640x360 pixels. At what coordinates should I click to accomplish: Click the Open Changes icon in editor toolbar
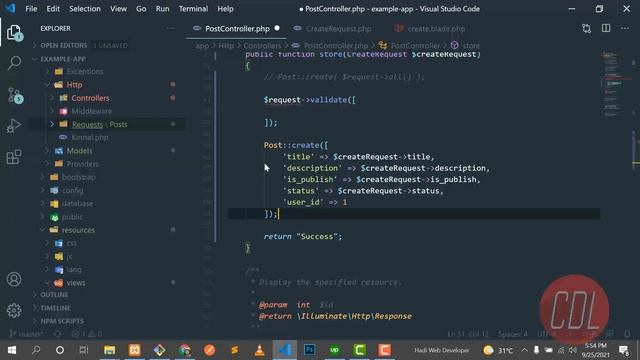tap(587, 29)
